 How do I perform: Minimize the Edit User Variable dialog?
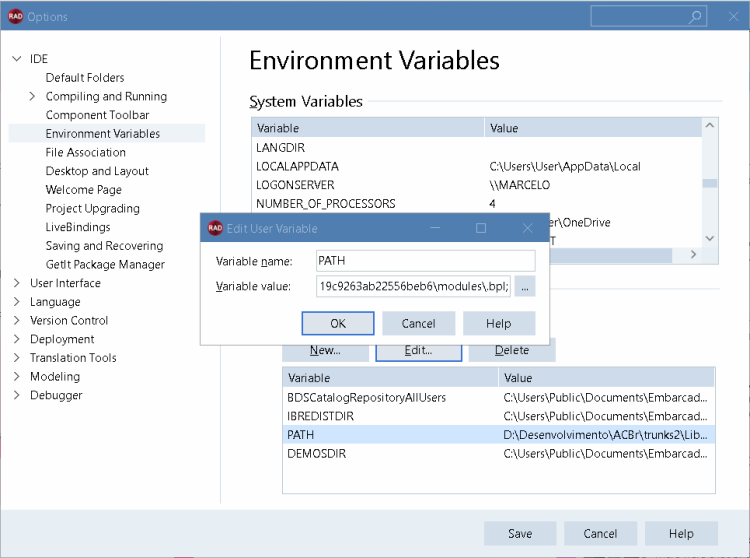click(x=435, y=228)
